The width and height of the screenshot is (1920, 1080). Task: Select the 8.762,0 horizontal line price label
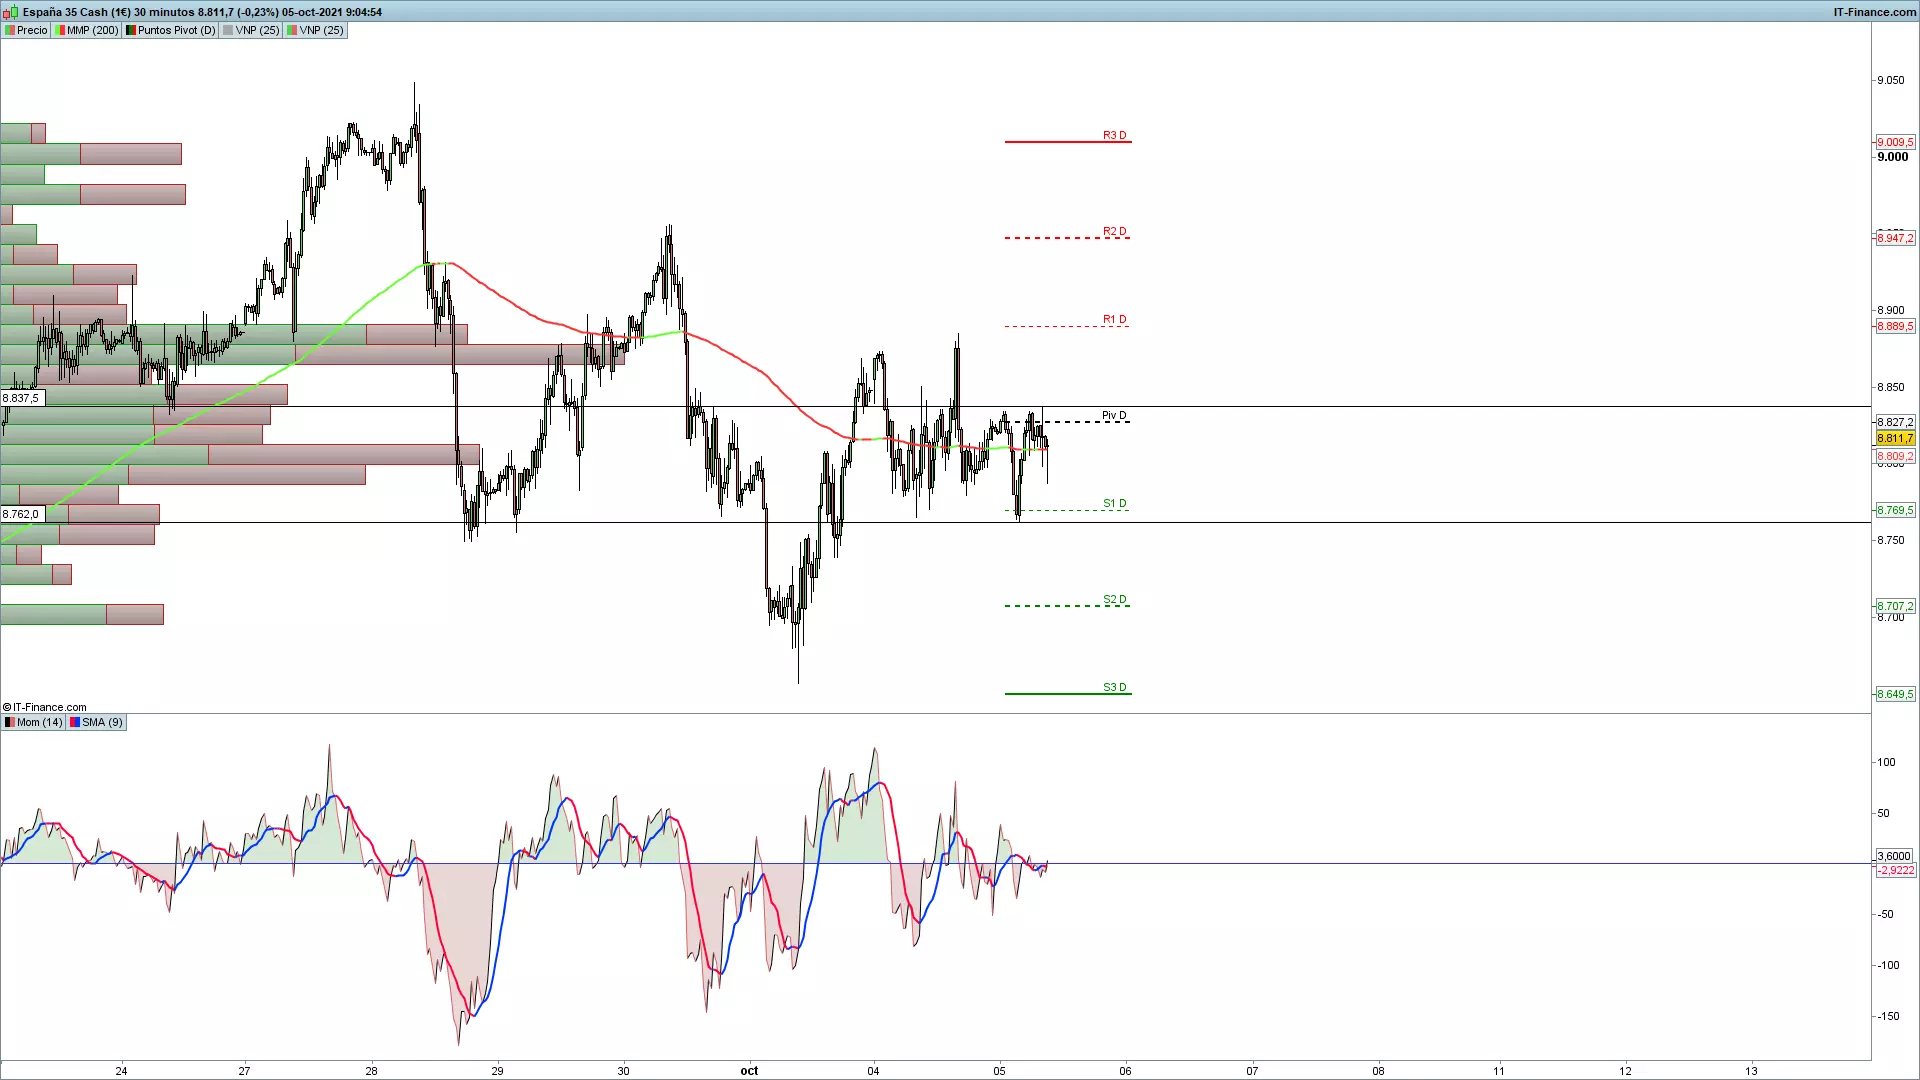click(21, 514)
